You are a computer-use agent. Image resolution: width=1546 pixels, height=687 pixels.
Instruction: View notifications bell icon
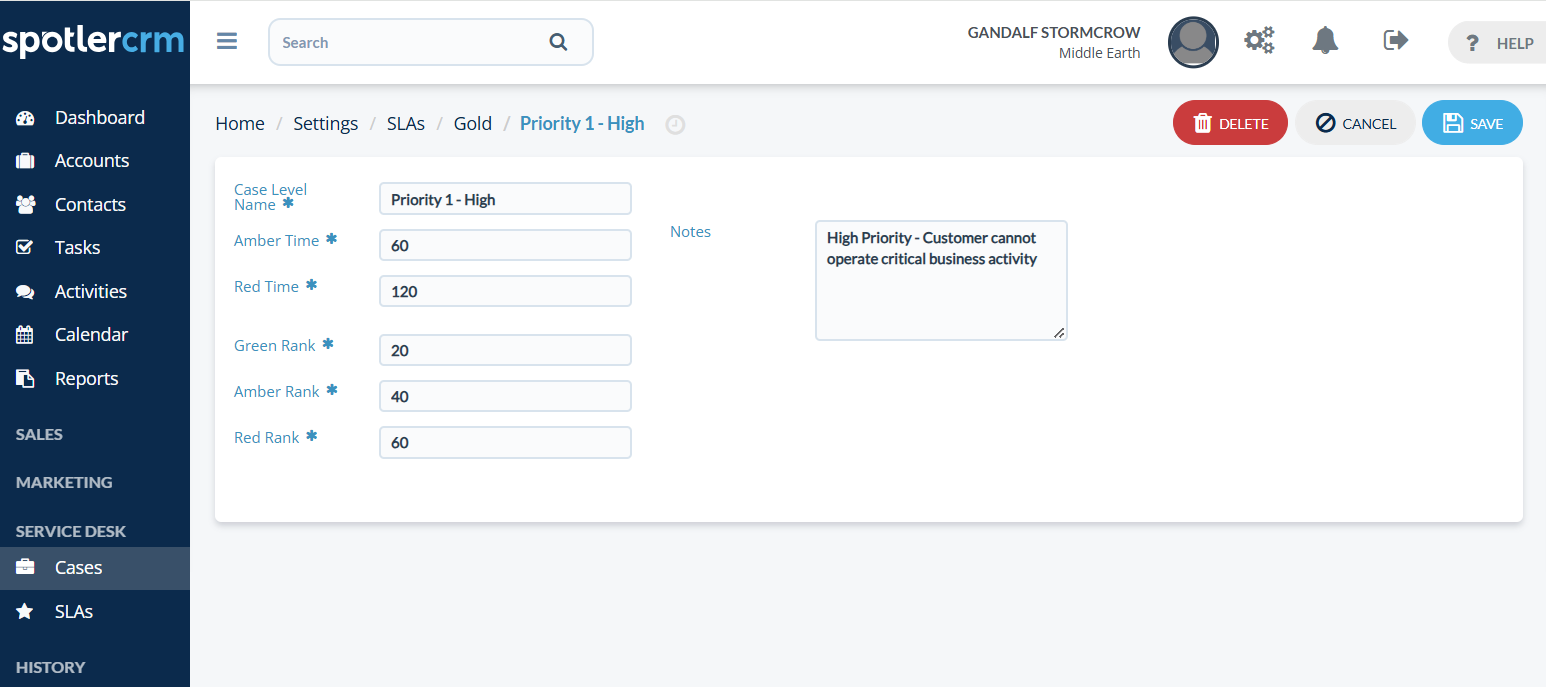pos(1325,41)
